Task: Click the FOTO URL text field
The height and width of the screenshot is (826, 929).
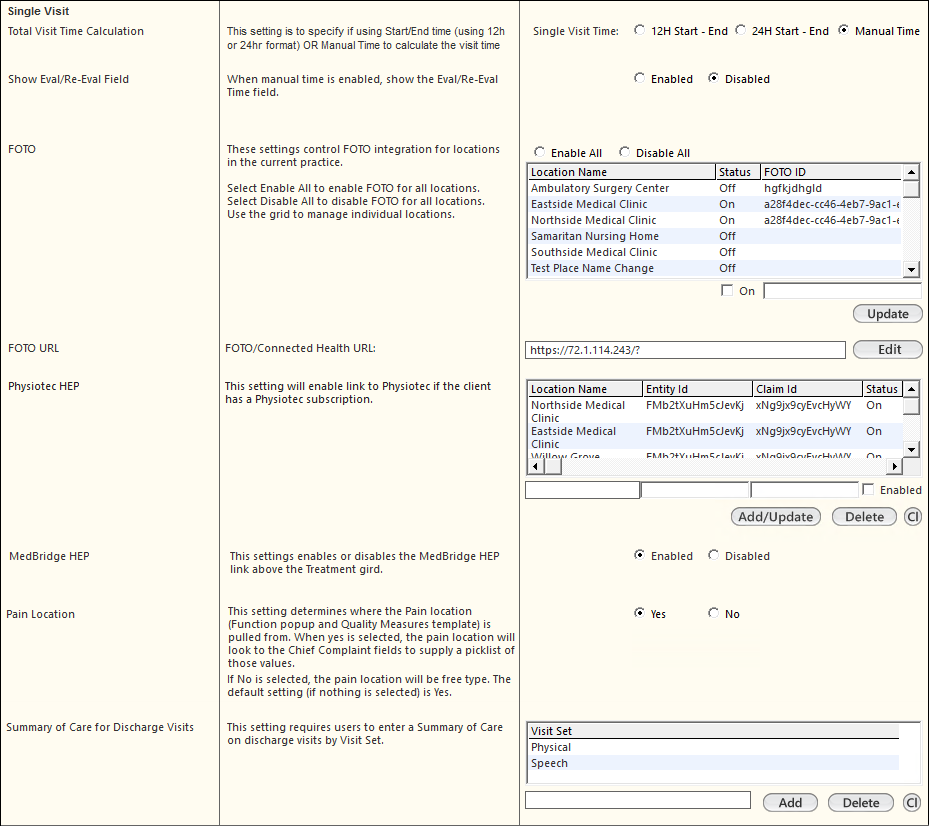Action: point(685,350)
